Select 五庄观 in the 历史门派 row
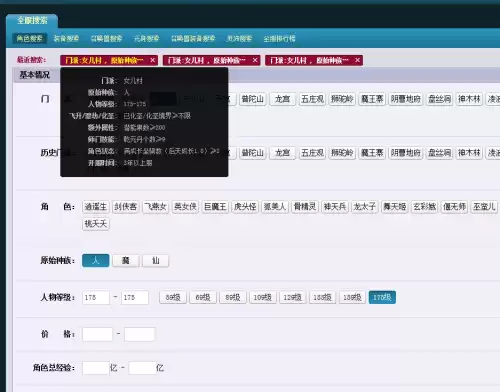 pos(312,153)
